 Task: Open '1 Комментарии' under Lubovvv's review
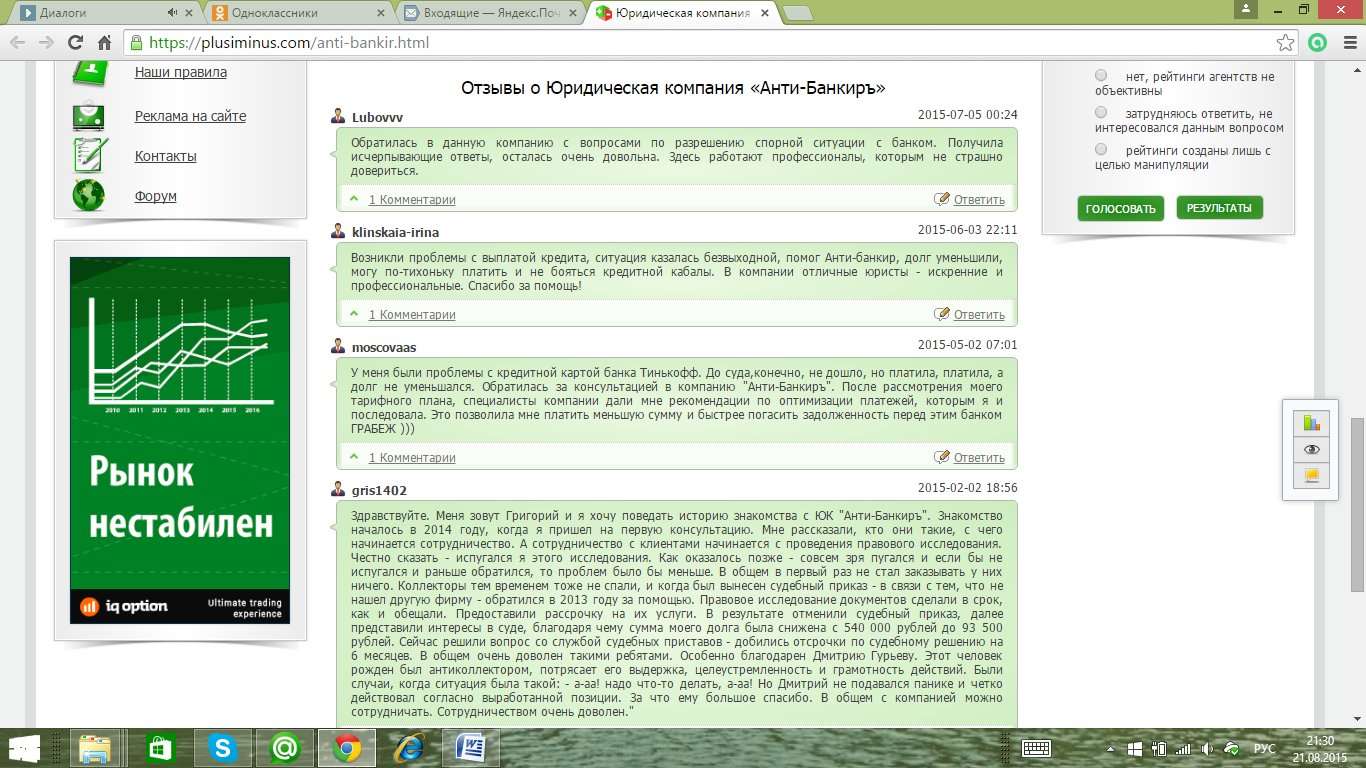pyautogui.click(x=412, y=200)
